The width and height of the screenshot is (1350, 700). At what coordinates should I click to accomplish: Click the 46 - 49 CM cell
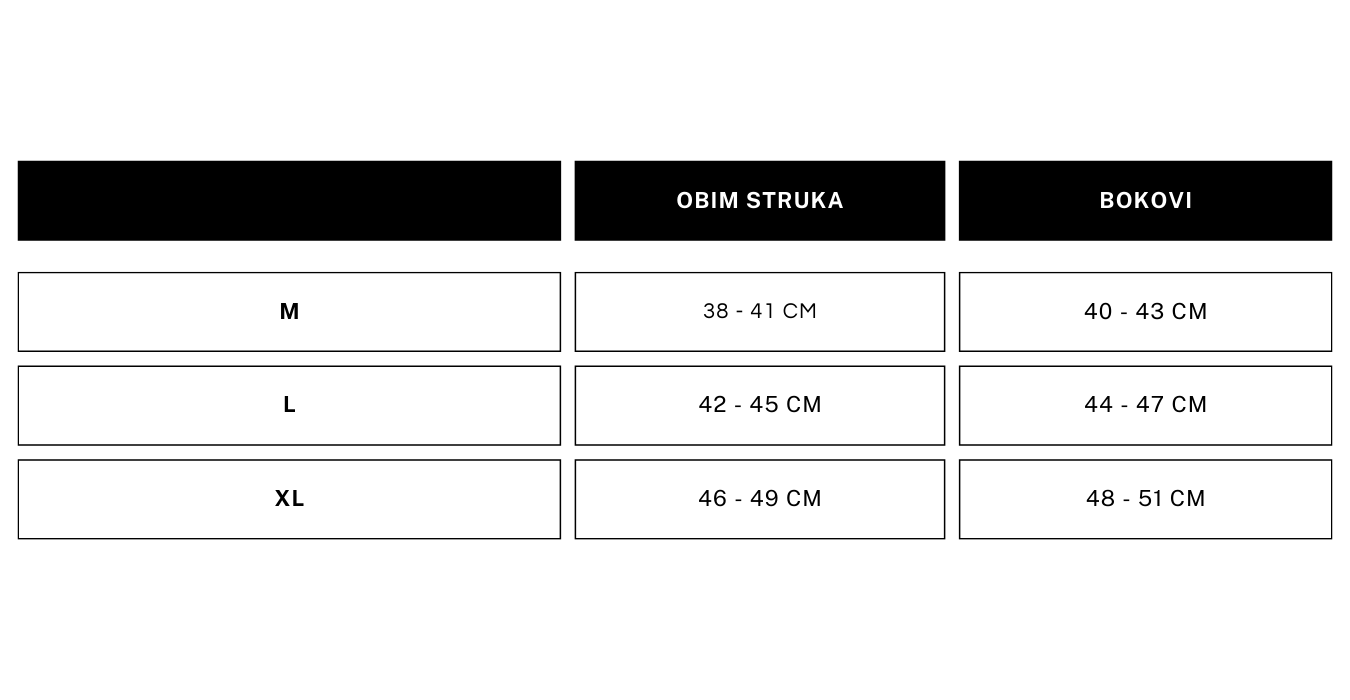coord(760,499)
